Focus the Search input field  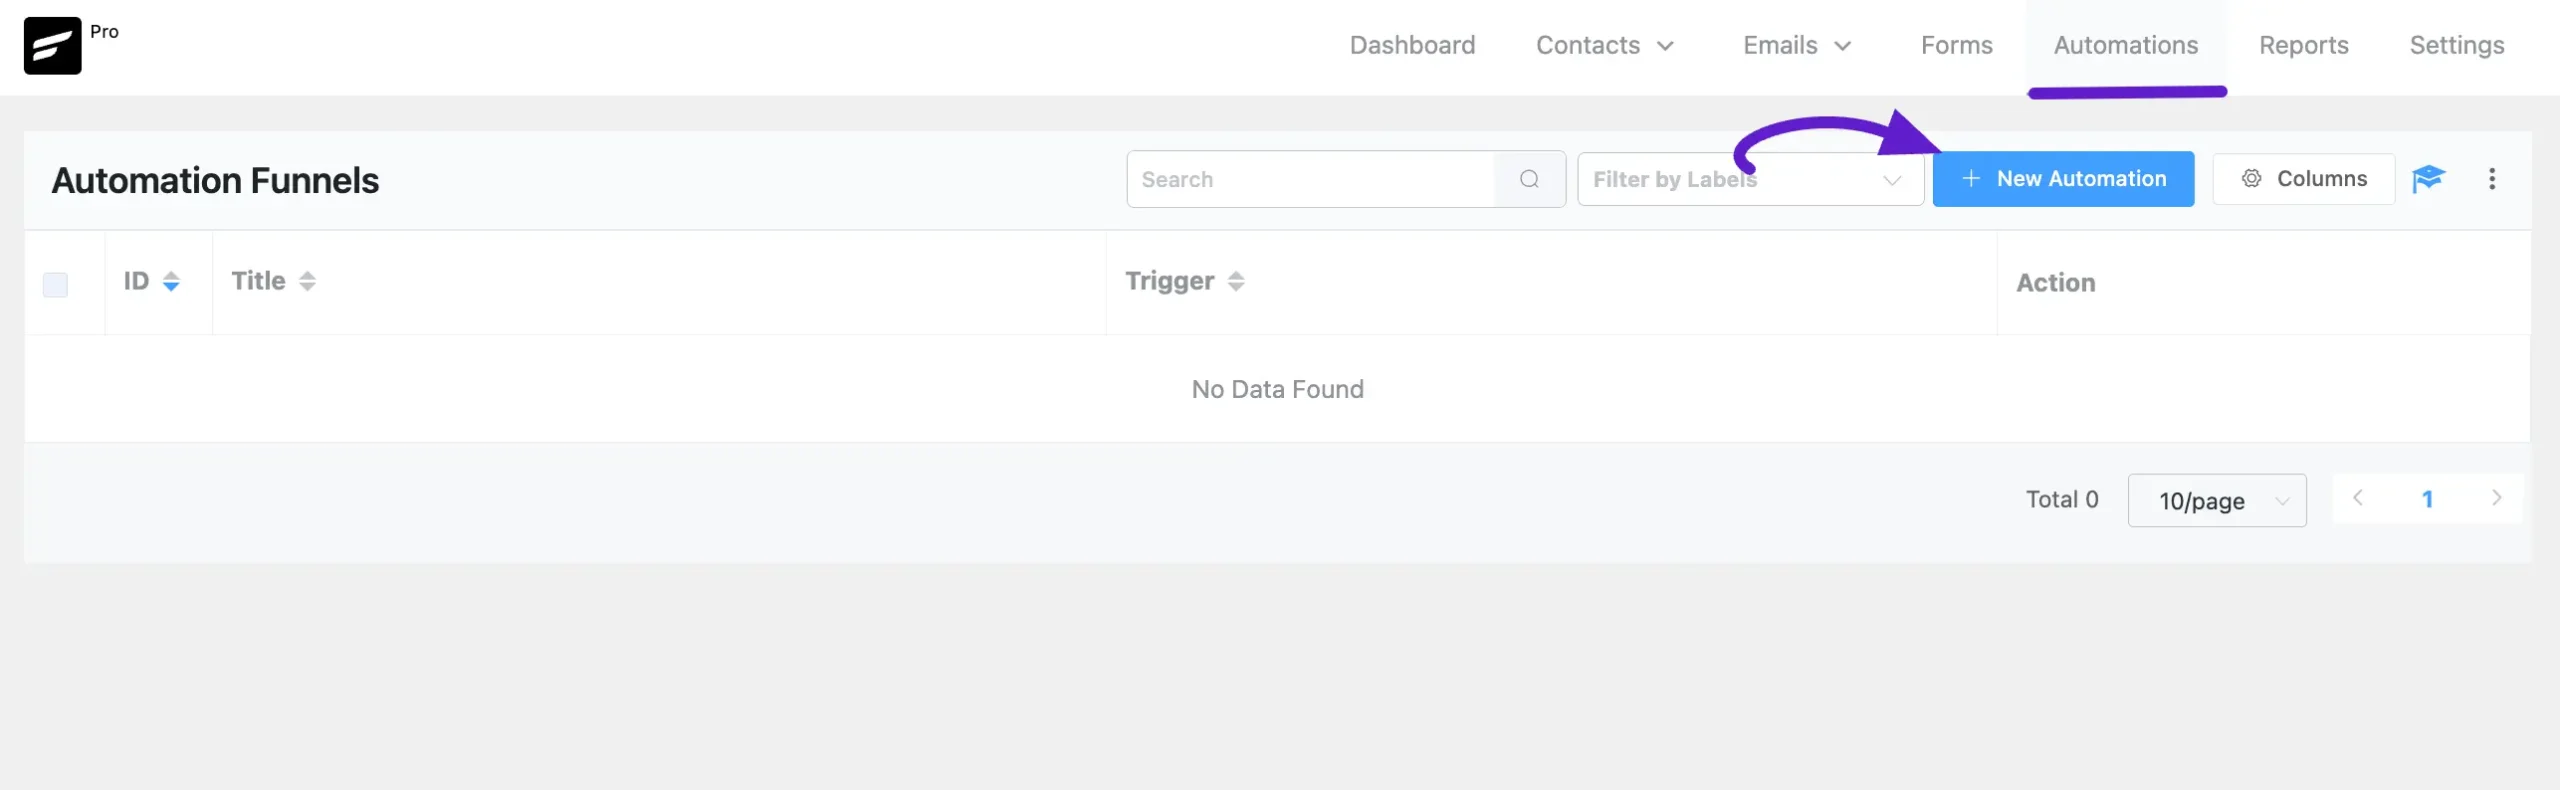point(1310,179)
